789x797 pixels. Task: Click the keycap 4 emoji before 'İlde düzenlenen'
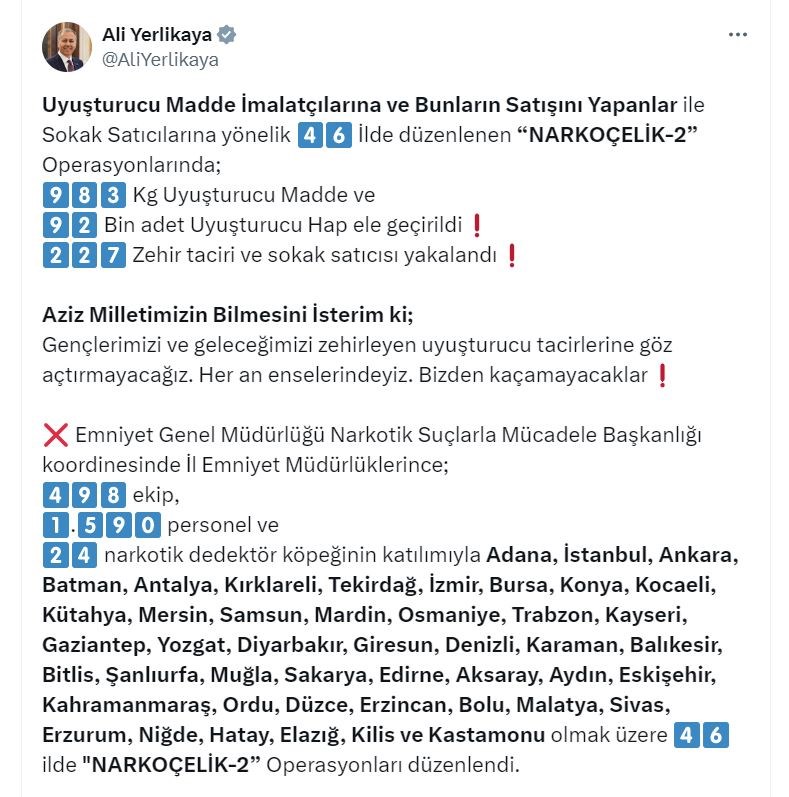[x=310, y=135]
